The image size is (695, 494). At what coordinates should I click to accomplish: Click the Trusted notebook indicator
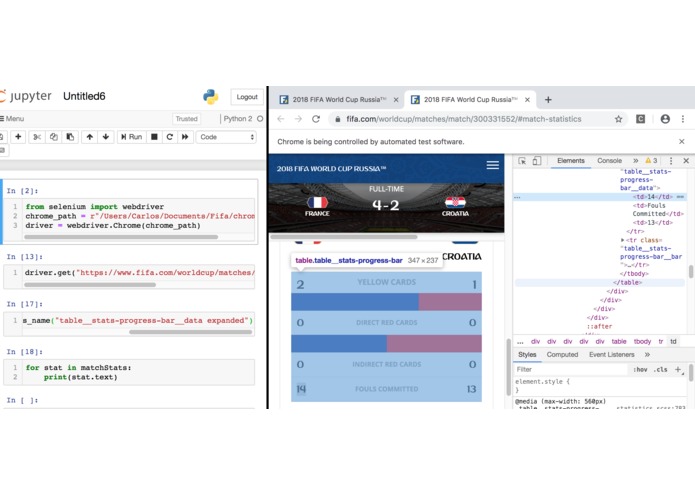click(186, 119)
